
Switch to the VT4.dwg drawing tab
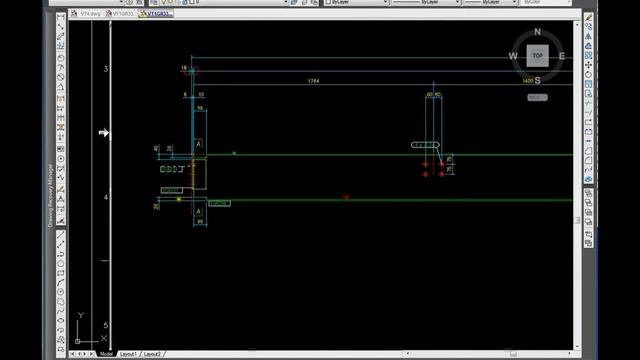tap(86, 13)
